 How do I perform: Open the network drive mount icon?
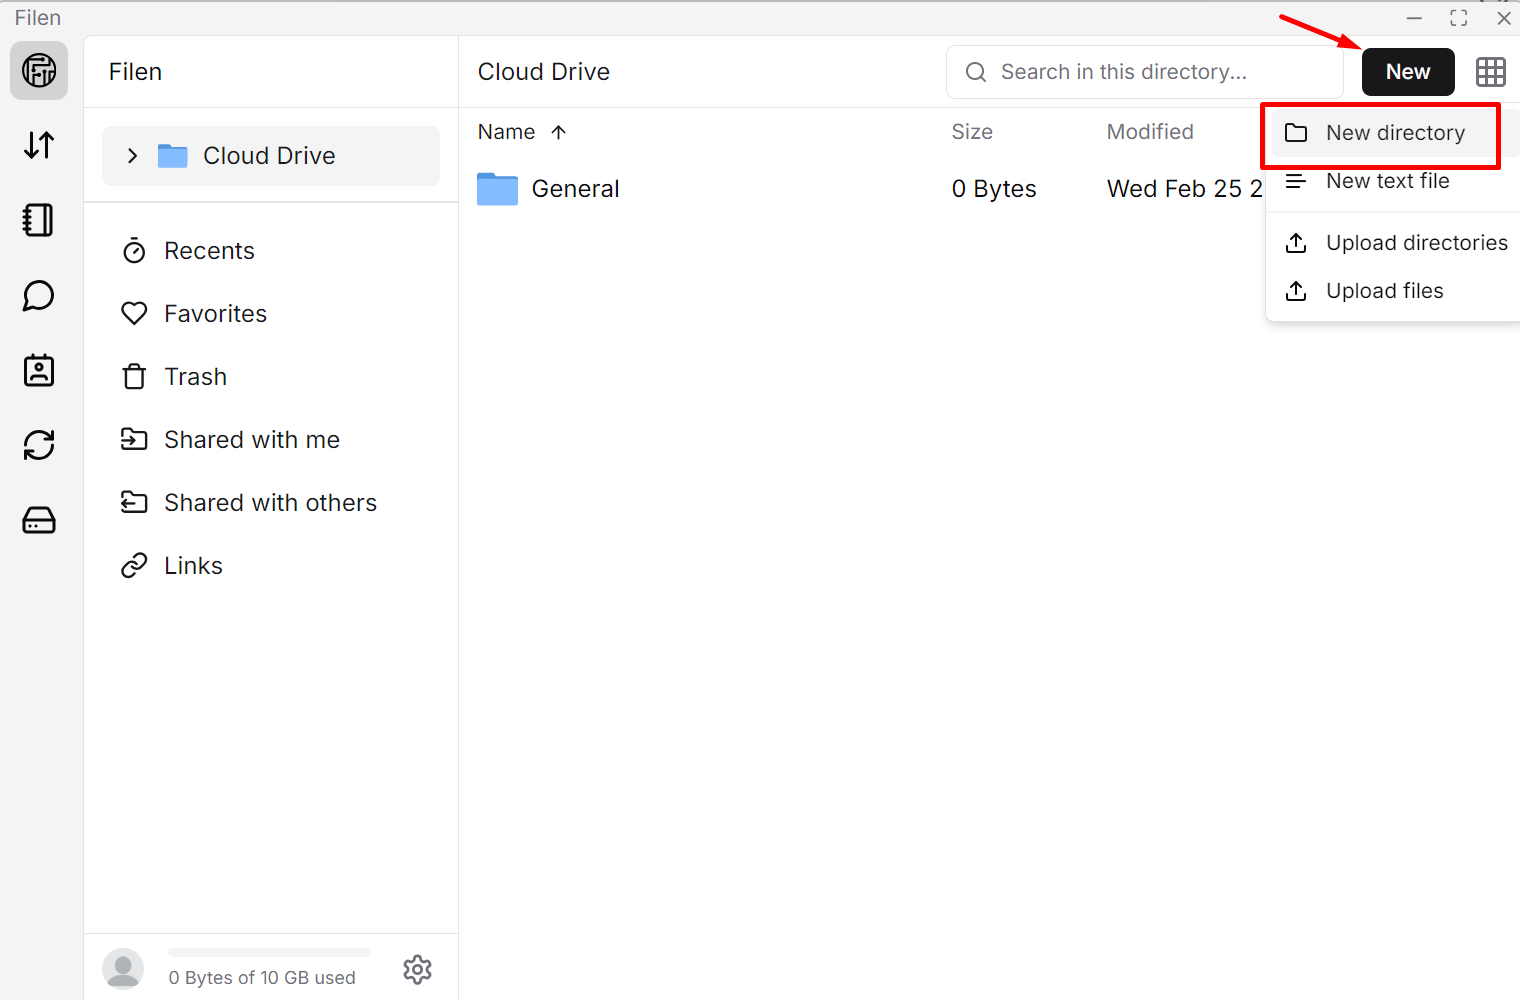[39, 520]
